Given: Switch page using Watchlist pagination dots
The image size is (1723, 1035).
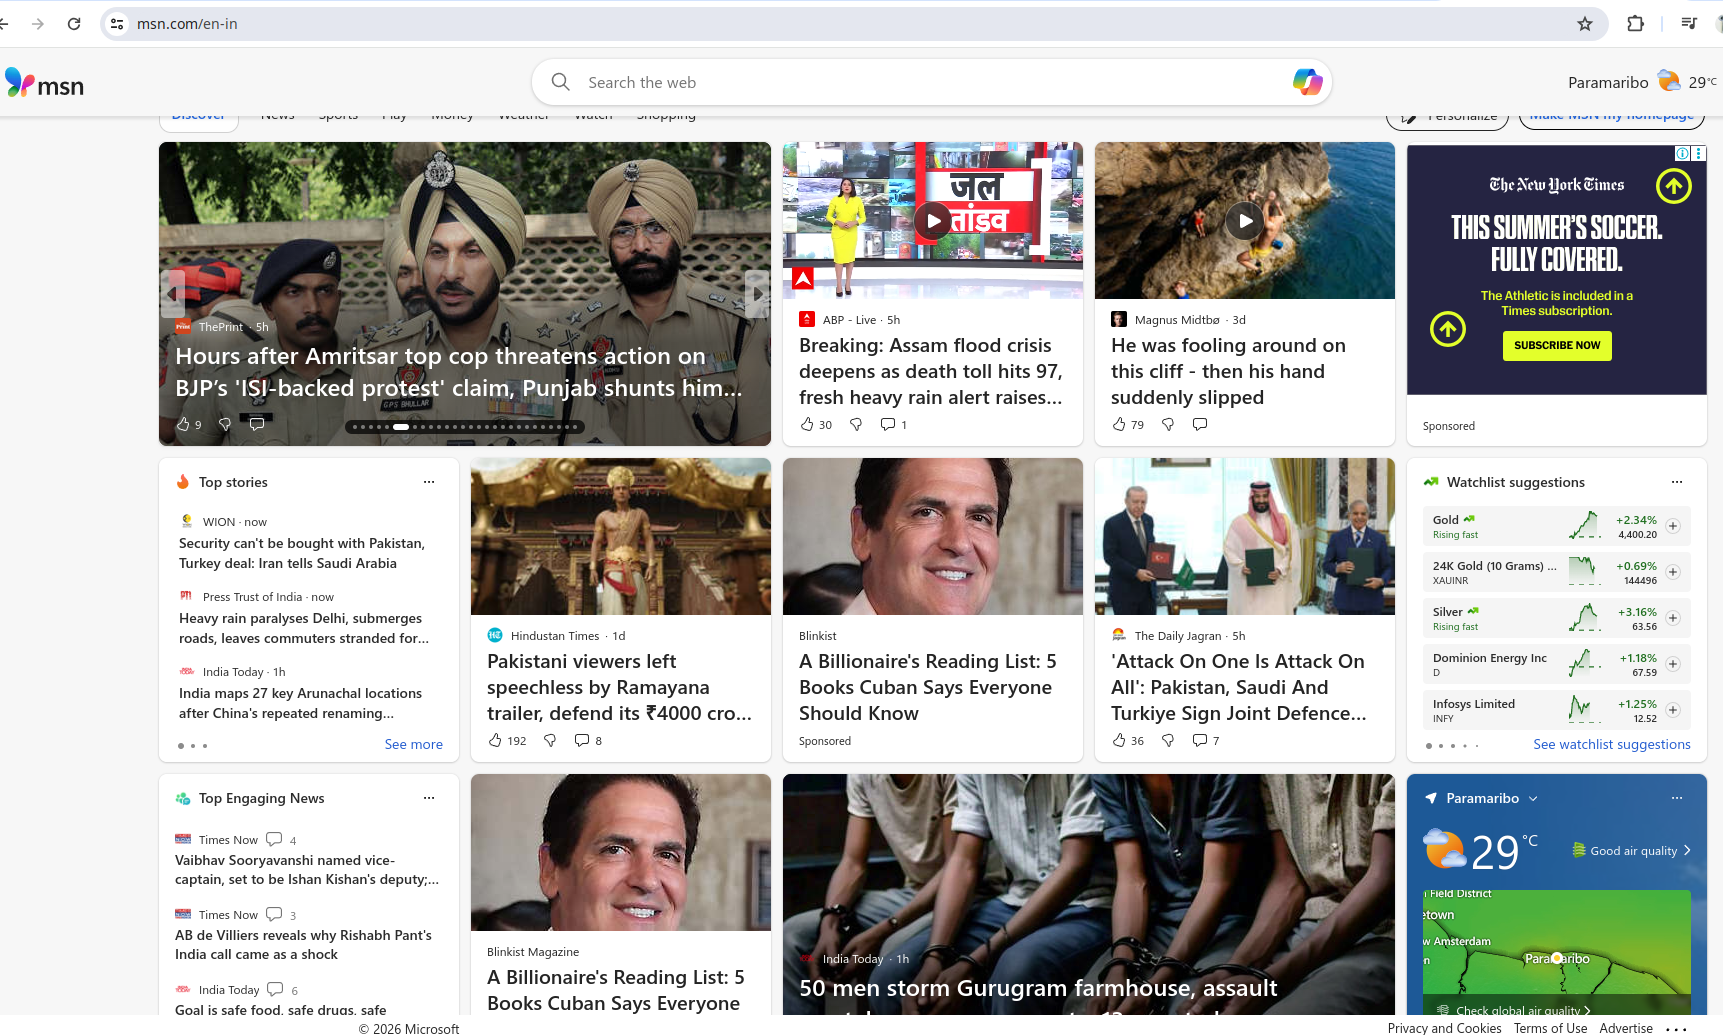Looking at the screenshot, I should 1452,746.
